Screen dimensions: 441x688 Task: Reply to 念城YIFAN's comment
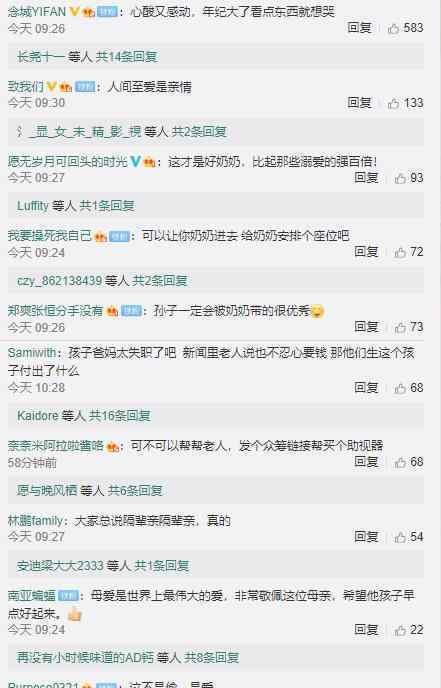(359, 28)
